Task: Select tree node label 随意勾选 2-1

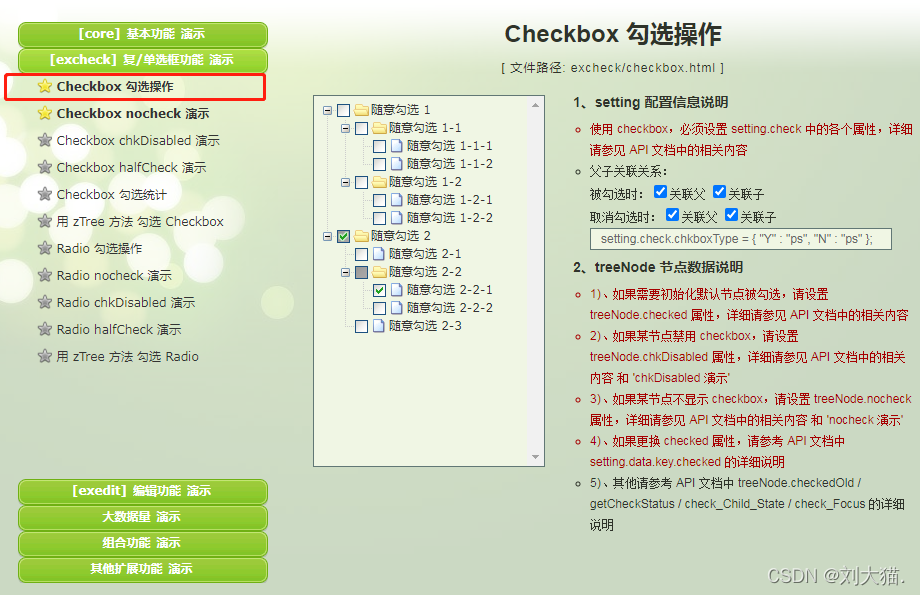Action: 425,253
